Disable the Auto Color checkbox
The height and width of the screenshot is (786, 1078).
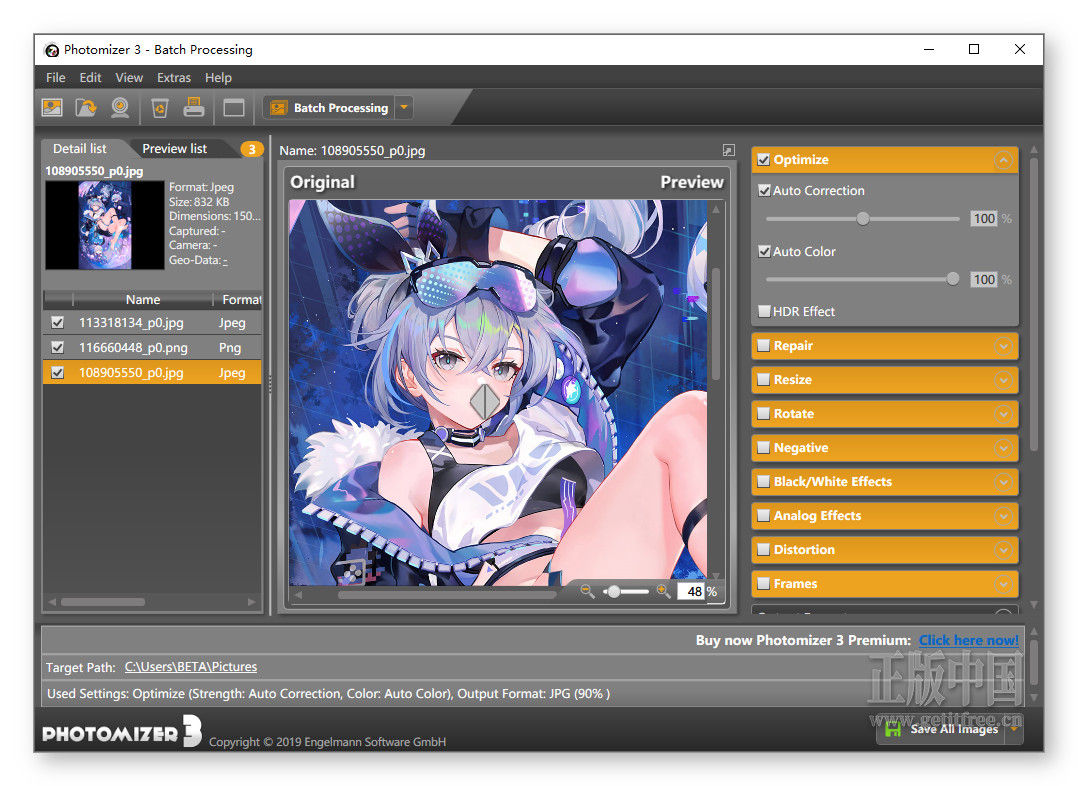(x=764, y=251)
